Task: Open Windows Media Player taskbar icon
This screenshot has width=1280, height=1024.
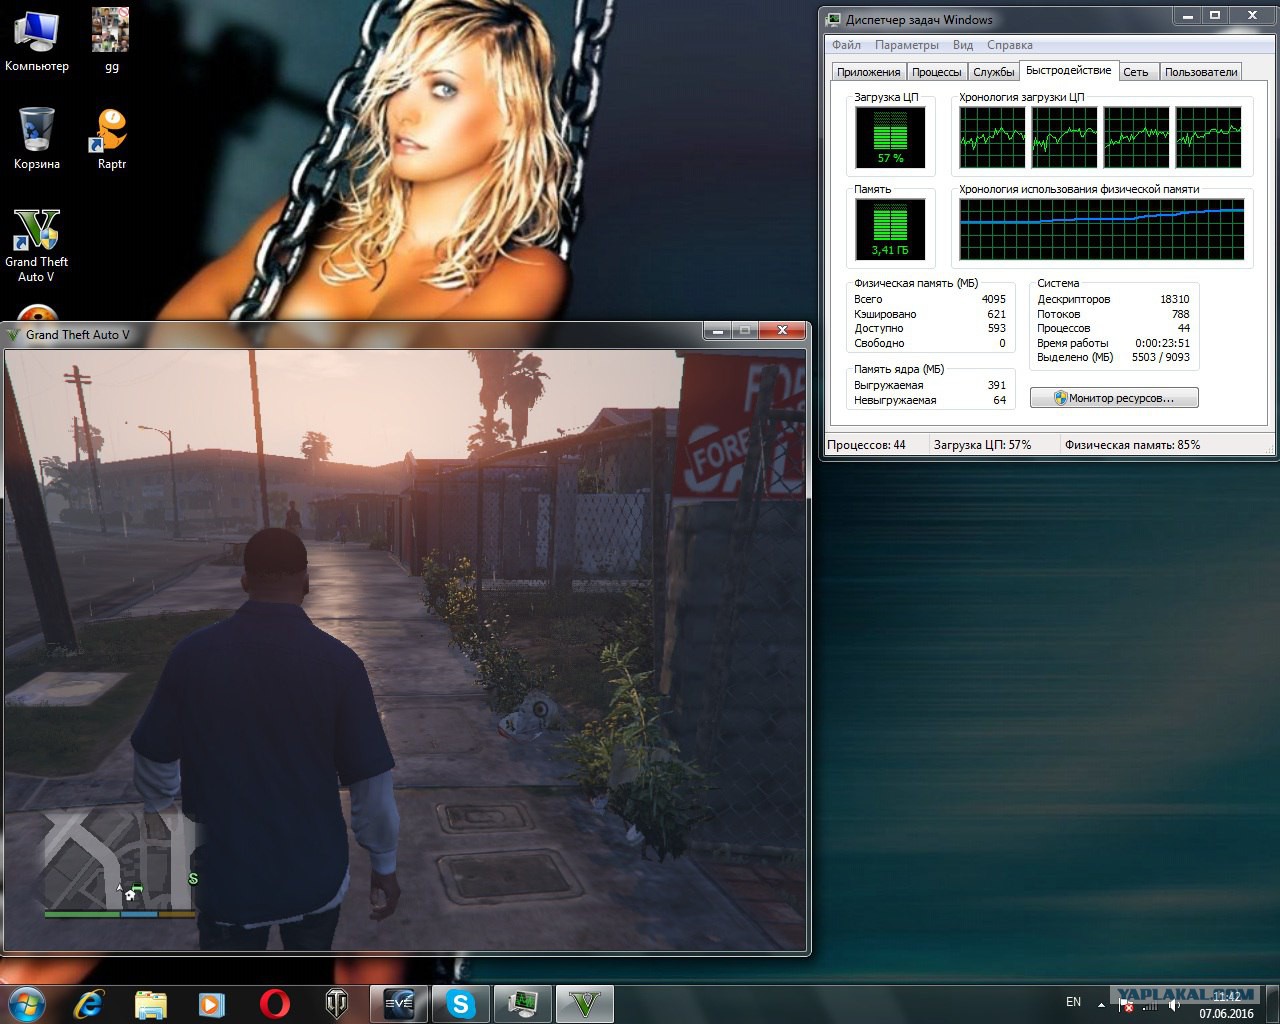Action: tap(211, 1003)
